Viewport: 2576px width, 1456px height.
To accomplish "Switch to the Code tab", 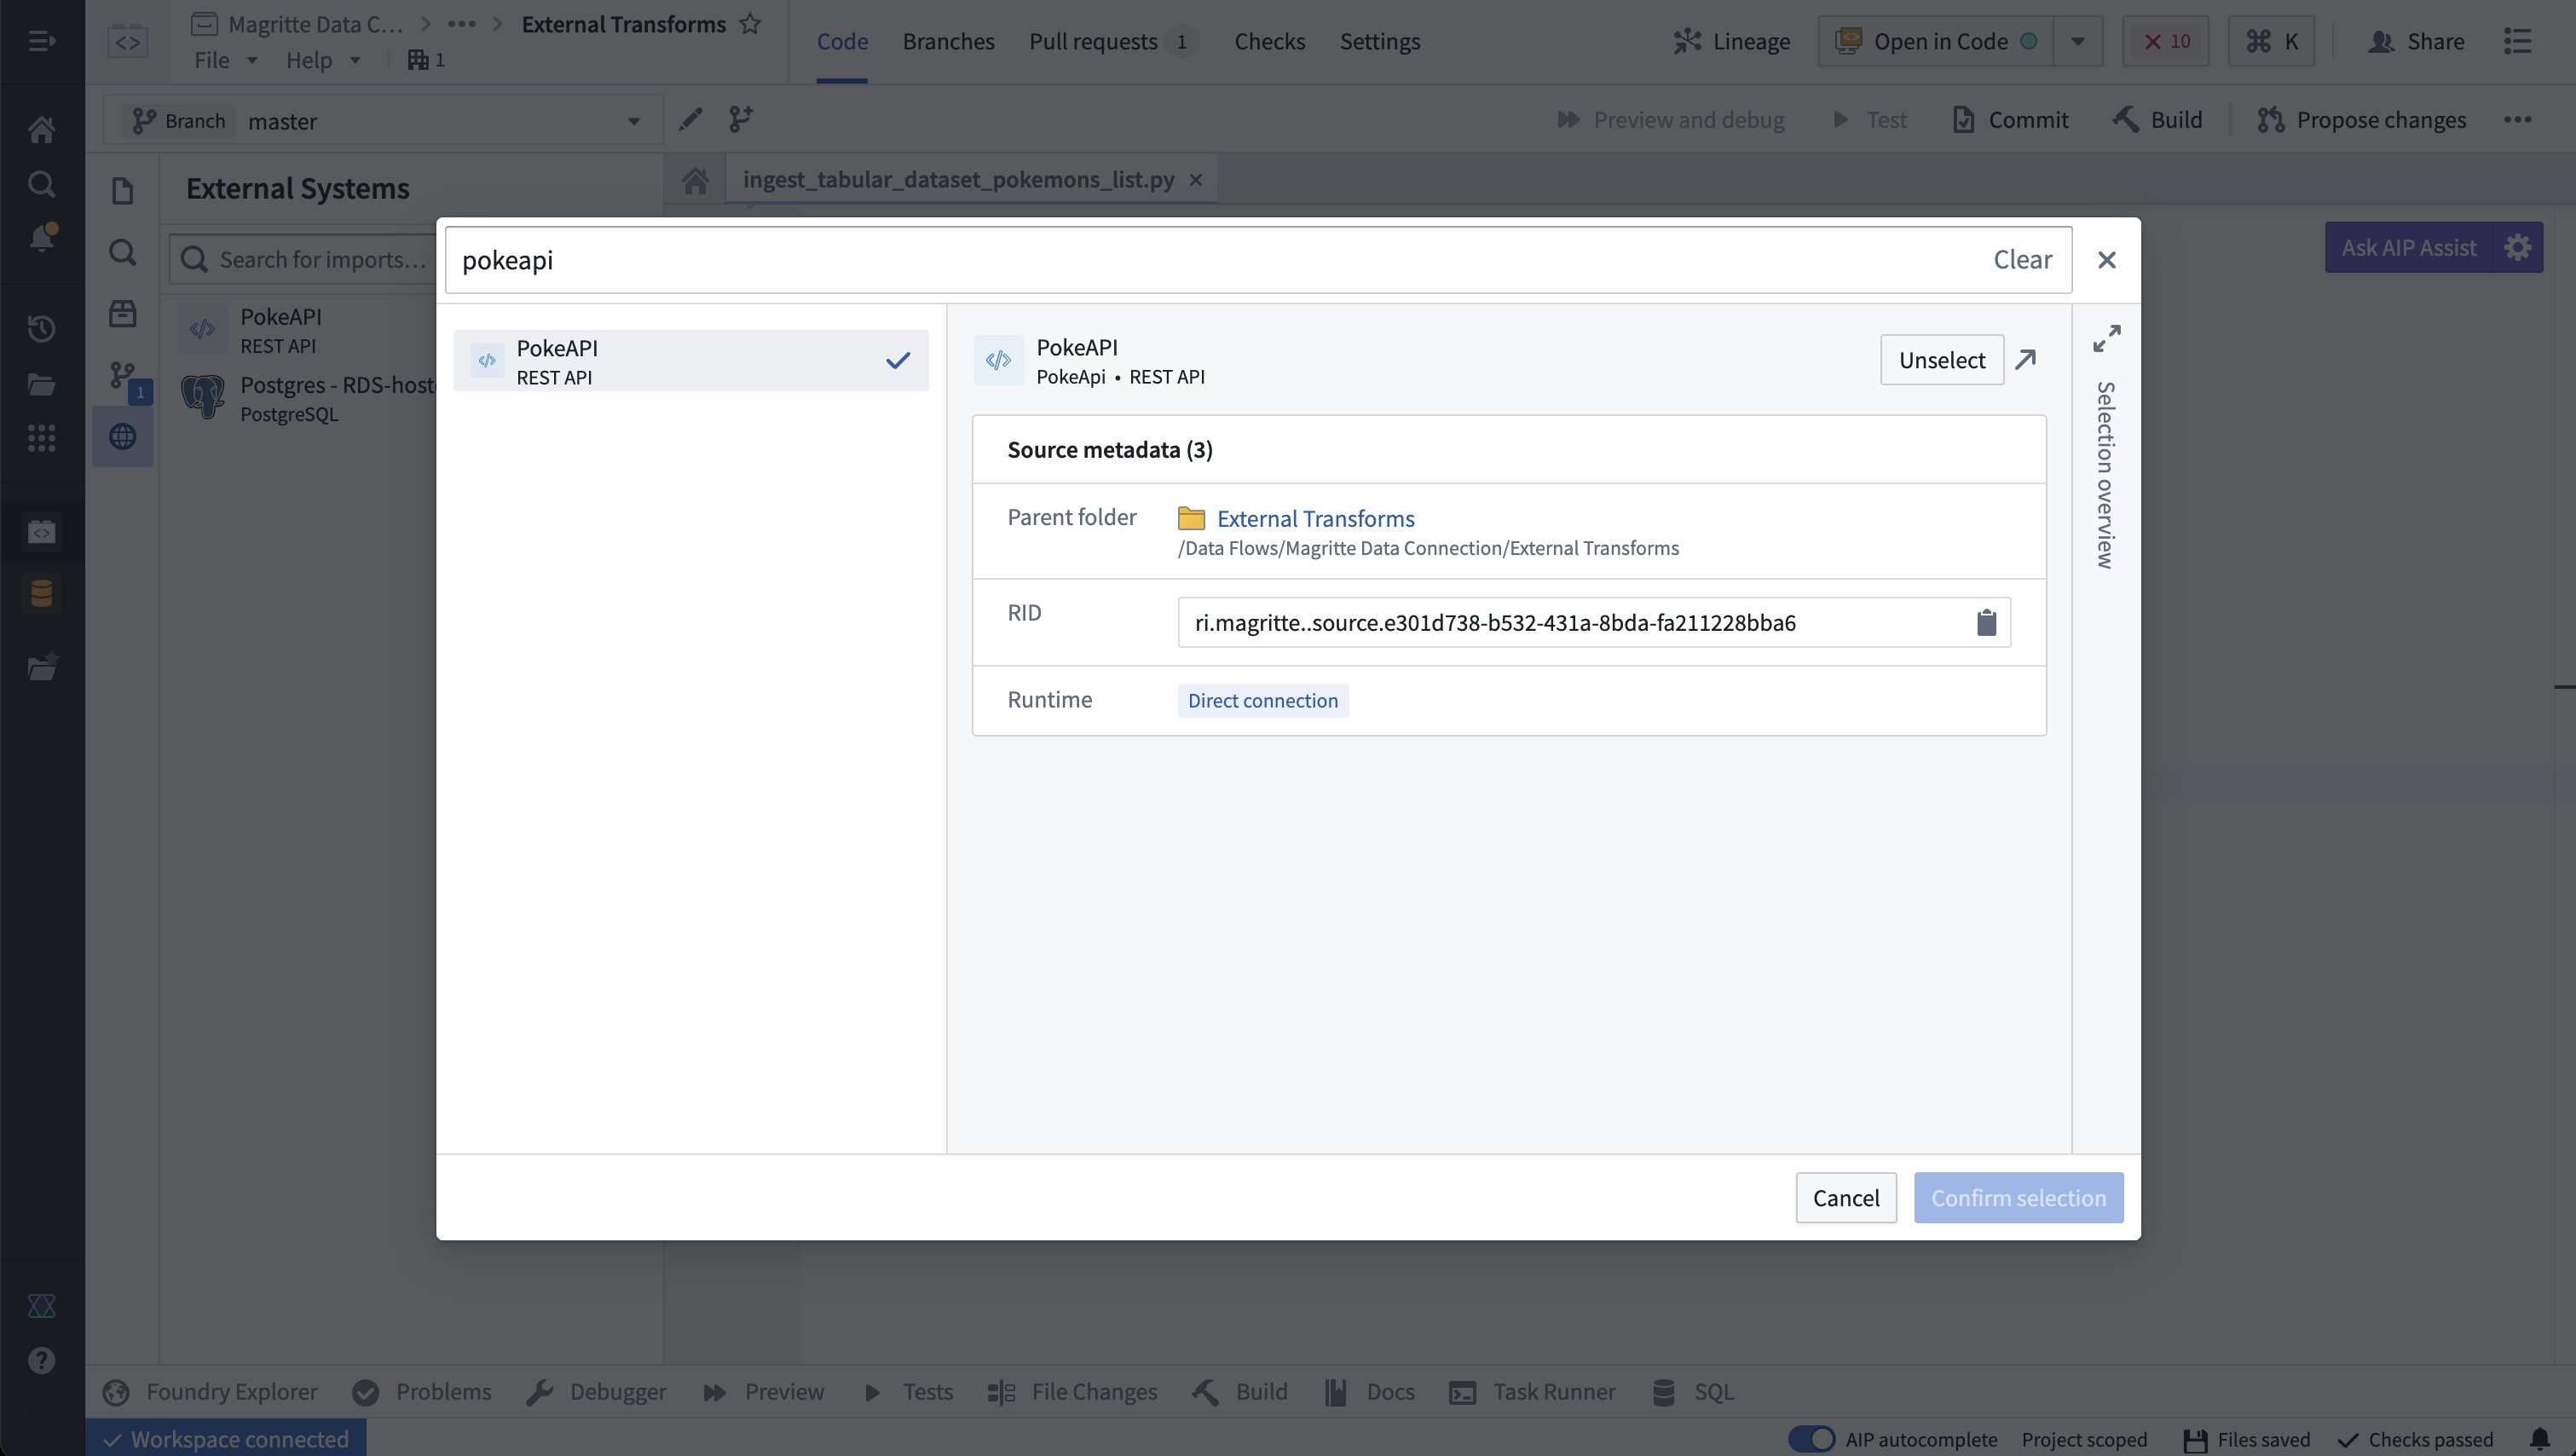I will click(x=842, y=41).
